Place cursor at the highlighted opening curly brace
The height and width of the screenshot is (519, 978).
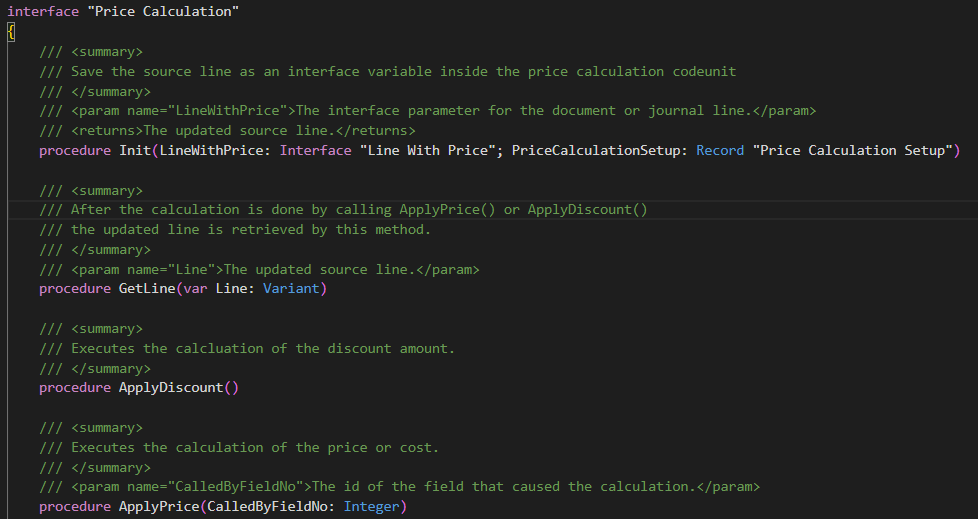point(11,32)
